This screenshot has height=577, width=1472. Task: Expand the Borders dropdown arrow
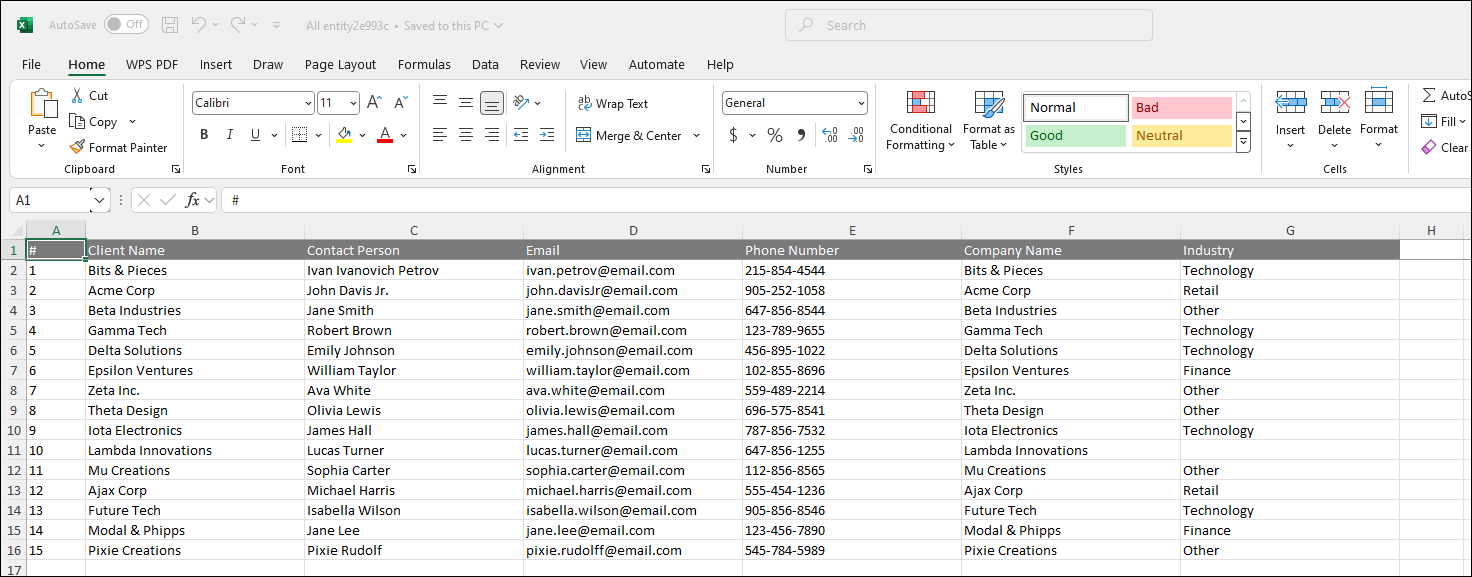319,135
